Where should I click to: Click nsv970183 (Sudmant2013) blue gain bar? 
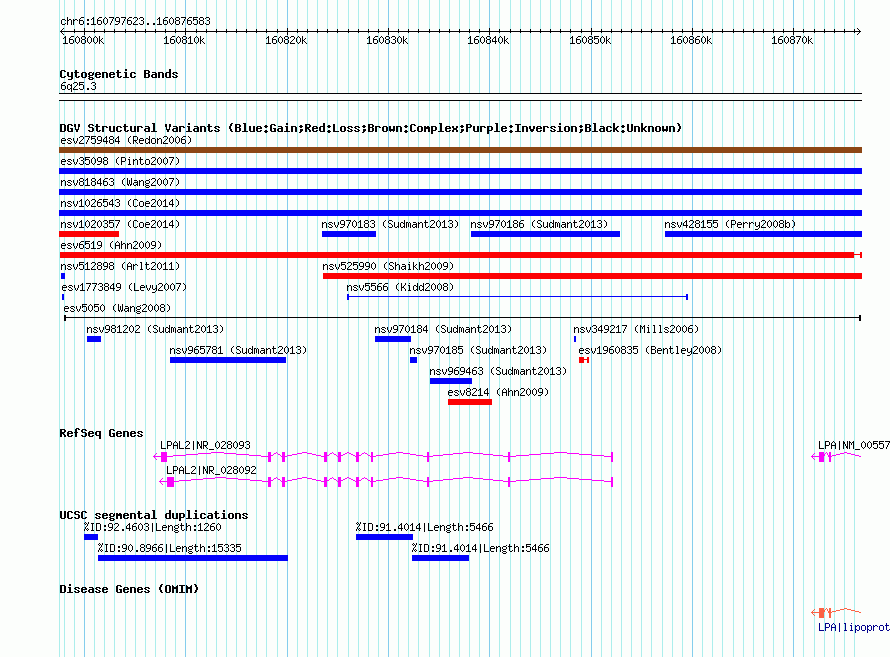point(349,234)
